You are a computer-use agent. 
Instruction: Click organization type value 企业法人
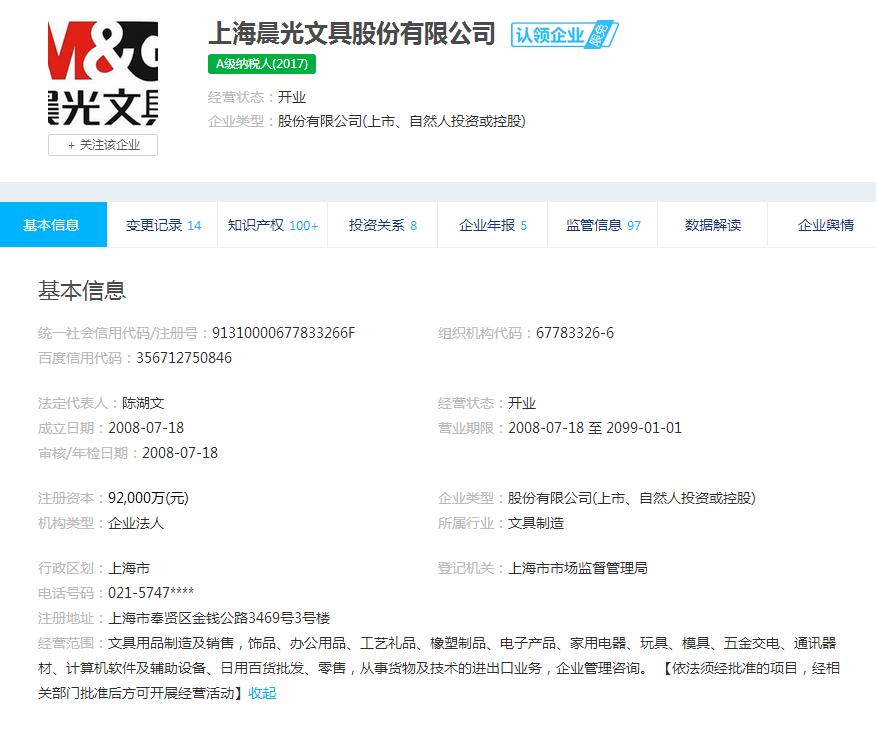pyautogui.click(x=136, y=523)
